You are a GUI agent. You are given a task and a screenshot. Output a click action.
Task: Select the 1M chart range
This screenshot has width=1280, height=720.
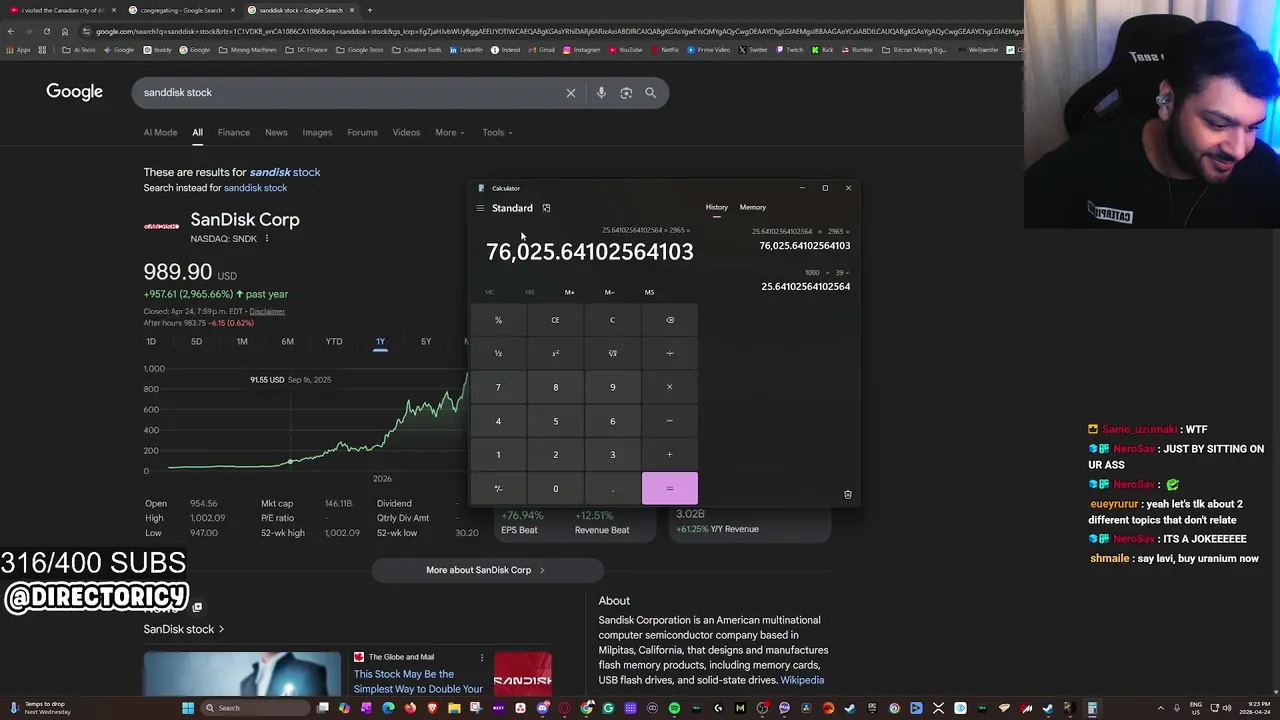[x=242, y=342]
